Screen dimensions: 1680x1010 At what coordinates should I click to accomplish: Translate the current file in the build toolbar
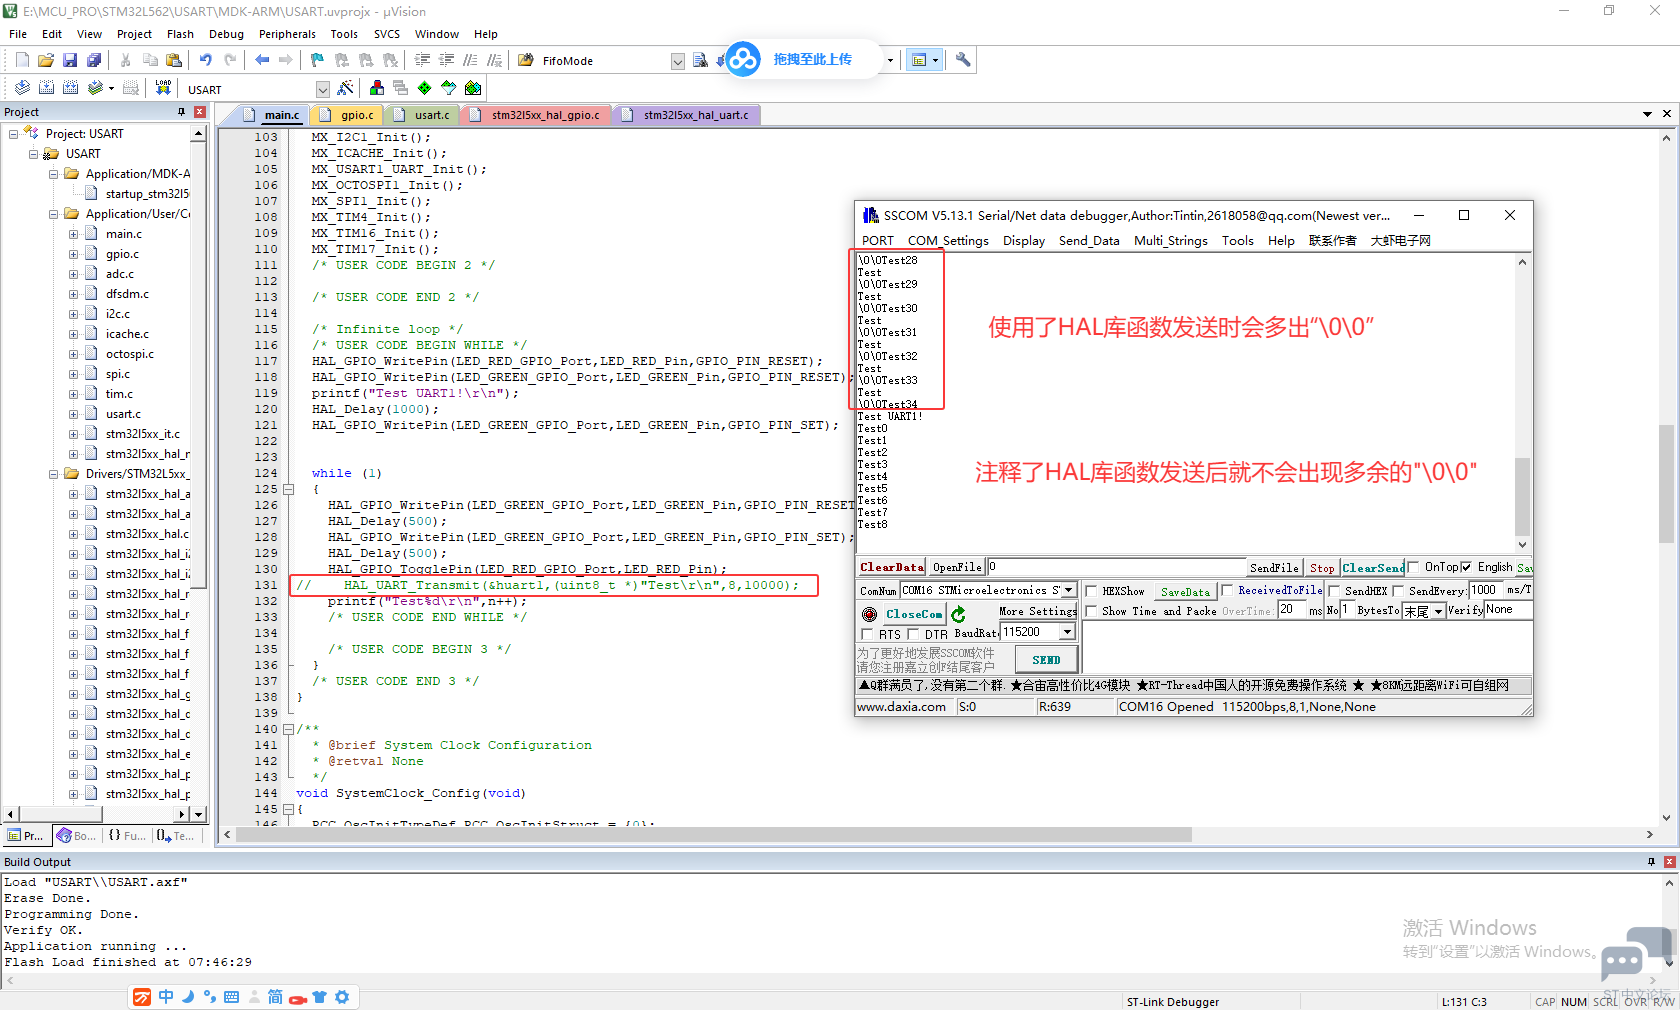pyautogui.click(x=22, y=88)
